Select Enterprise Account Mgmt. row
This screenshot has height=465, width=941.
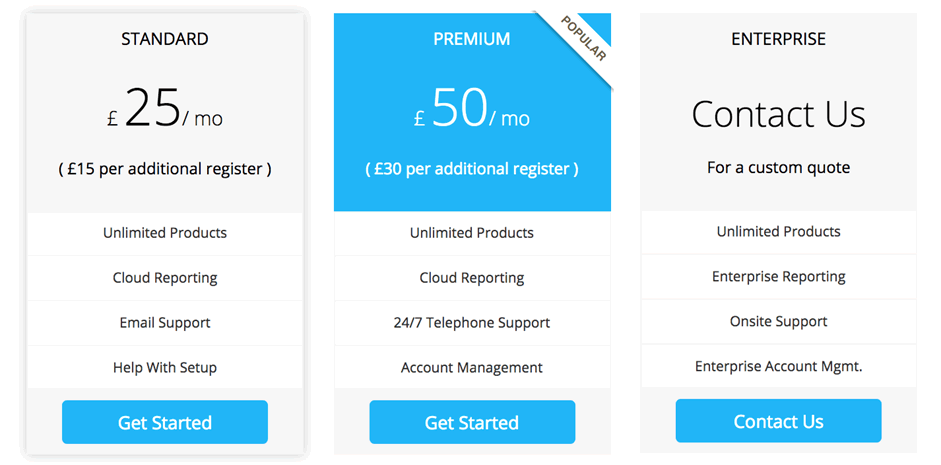pyautogui.click(x=778, y=366)
